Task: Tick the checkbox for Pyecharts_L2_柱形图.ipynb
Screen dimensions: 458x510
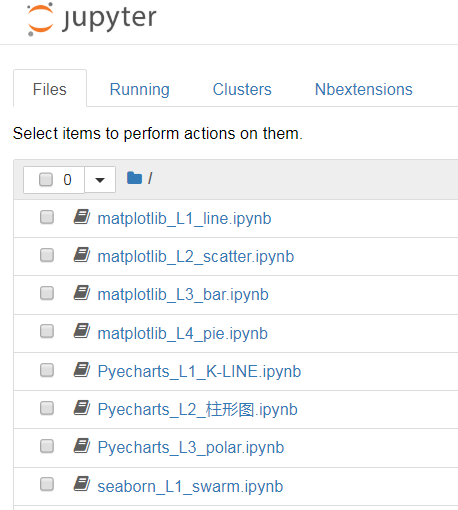Action: (47, 408)
